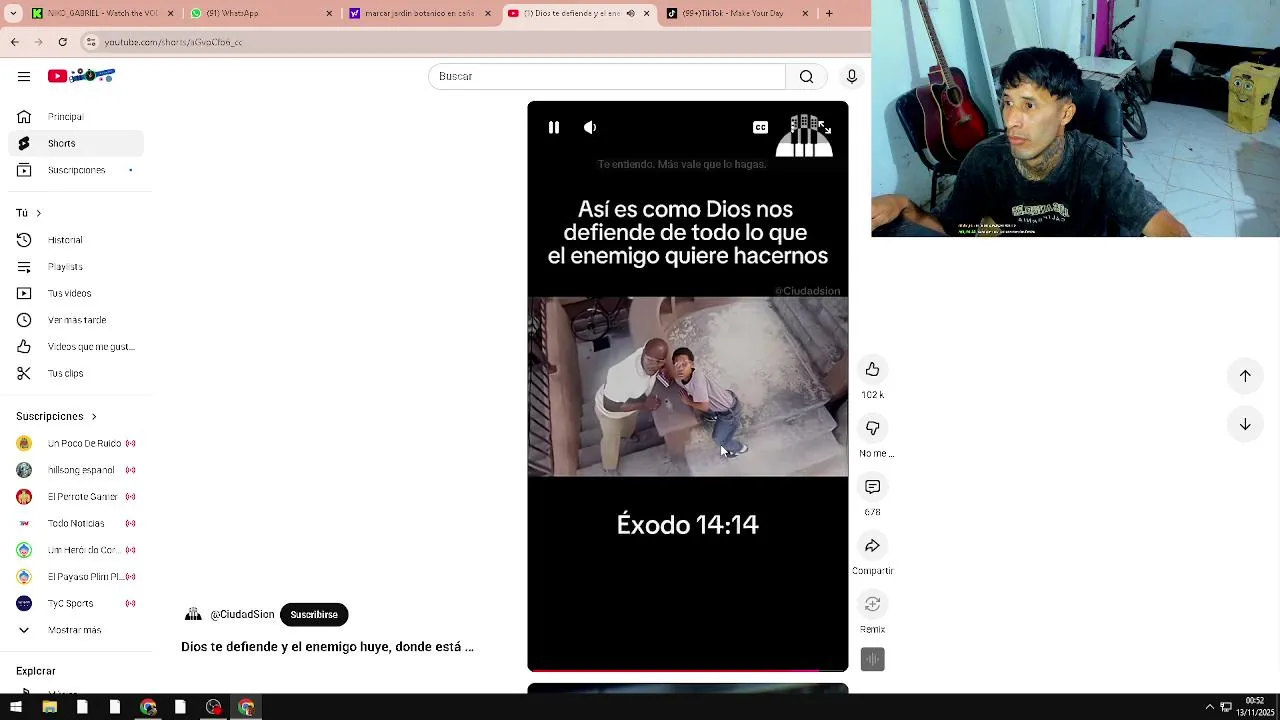Viewport: 1280px width, 720px height.
Task: Open El Payaso Plim Plim channel
Action: coord(76,577)
